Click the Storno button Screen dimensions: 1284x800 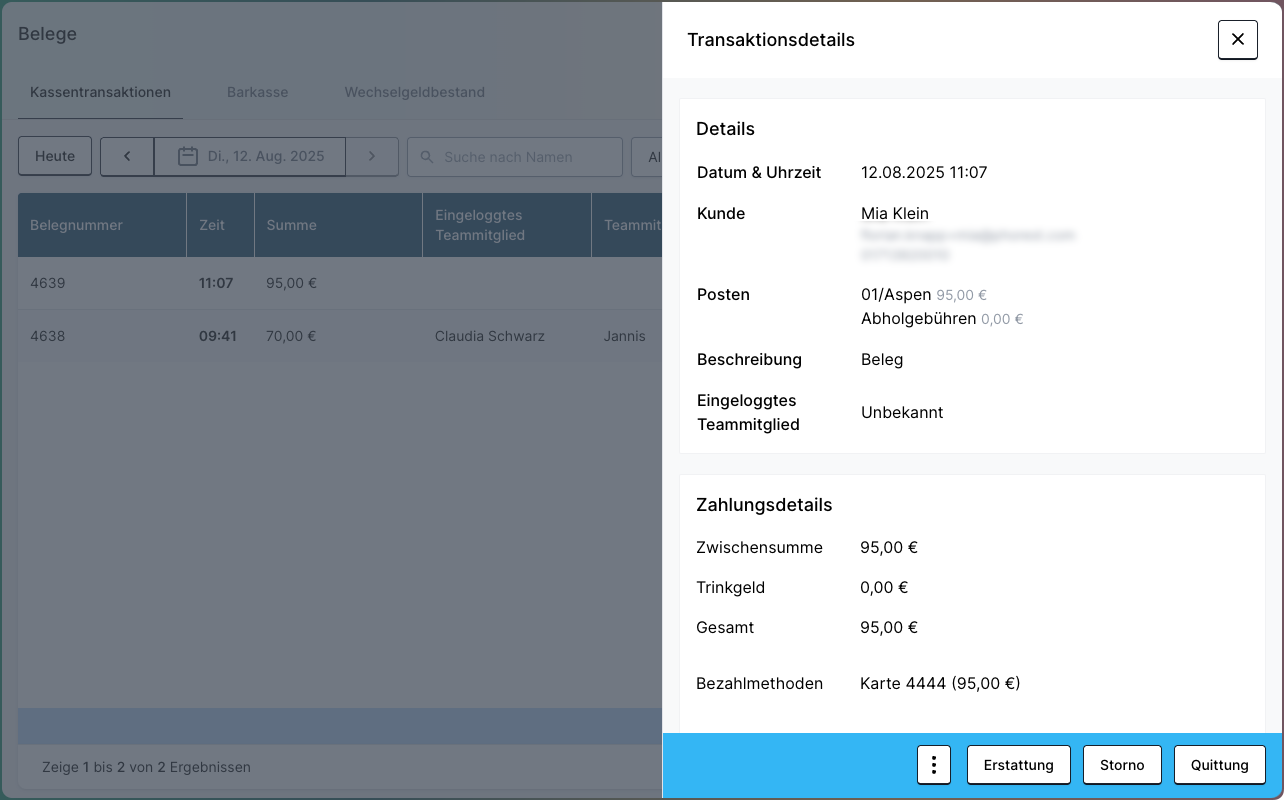click(x=1122, y=765)
